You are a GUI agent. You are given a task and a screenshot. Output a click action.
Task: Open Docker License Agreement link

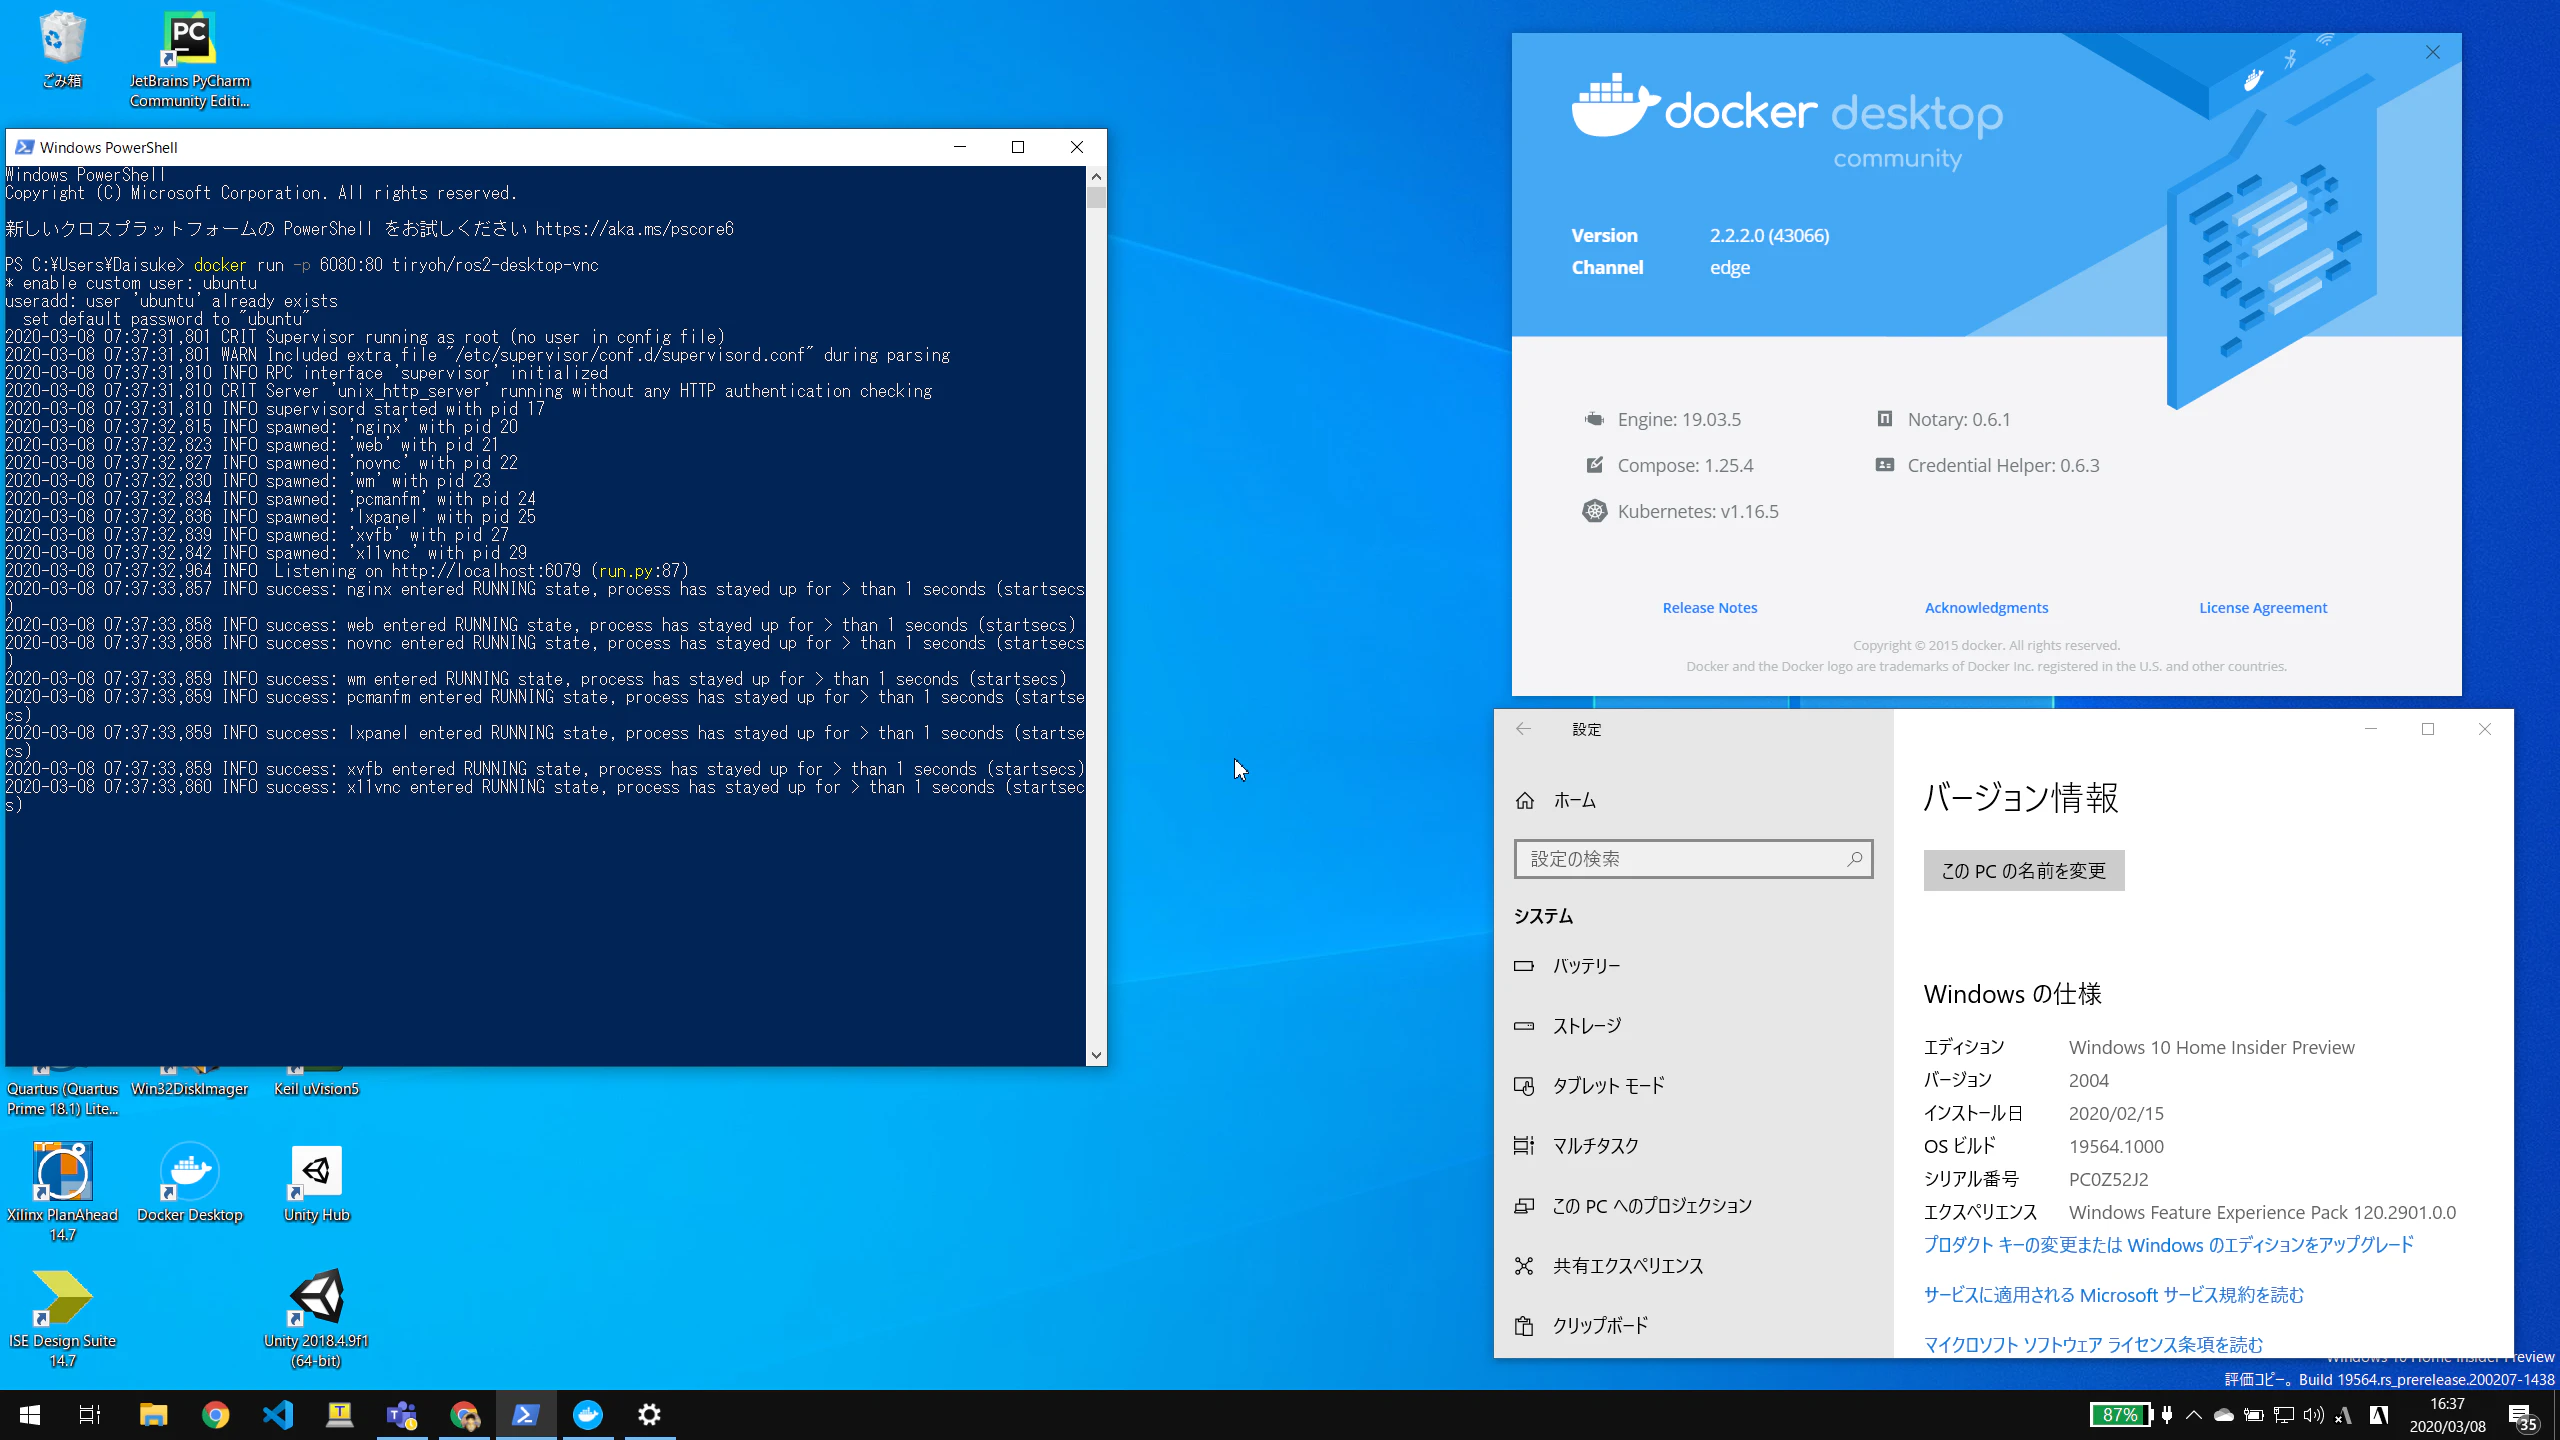[2262, 608]
